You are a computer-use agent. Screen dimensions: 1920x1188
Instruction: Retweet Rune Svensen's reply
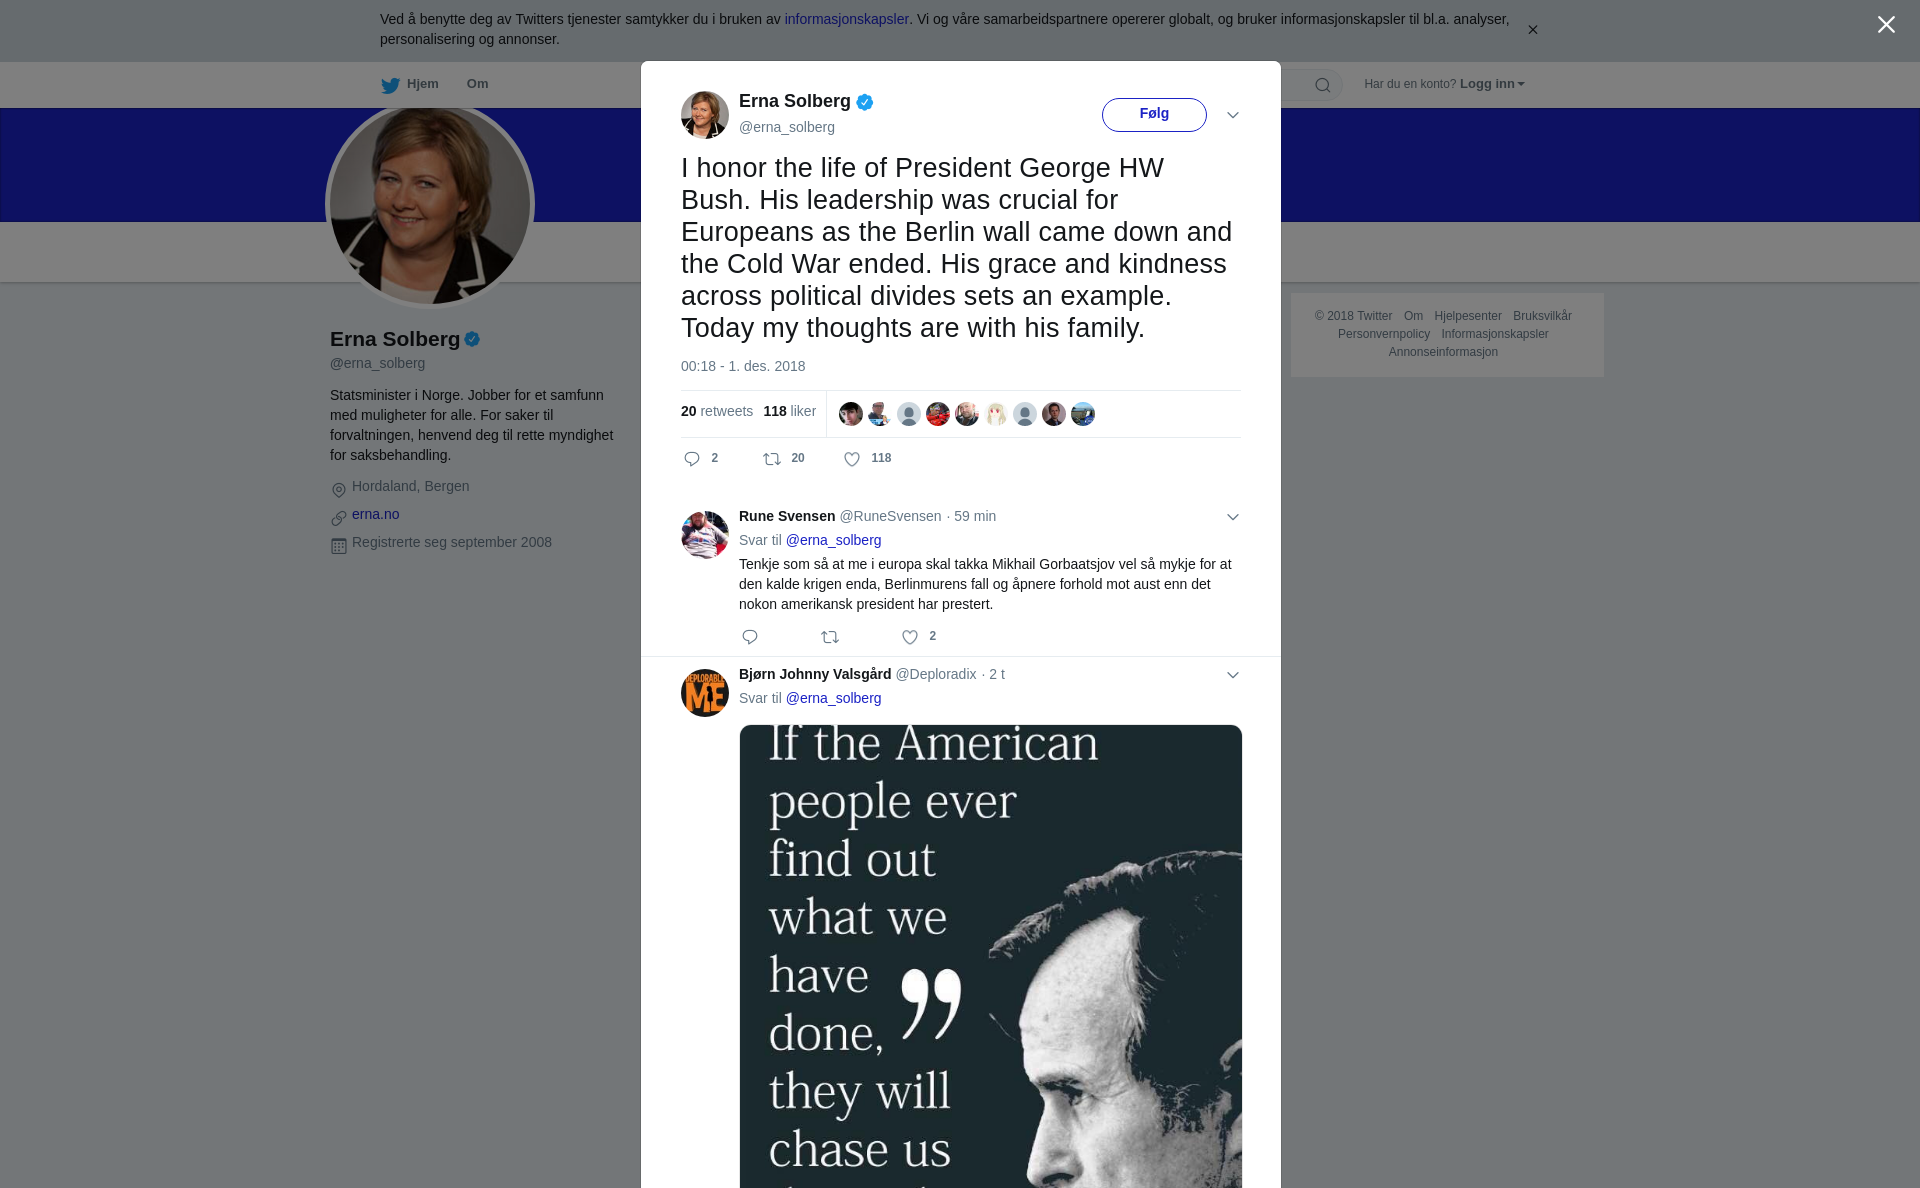coord(830,637)
